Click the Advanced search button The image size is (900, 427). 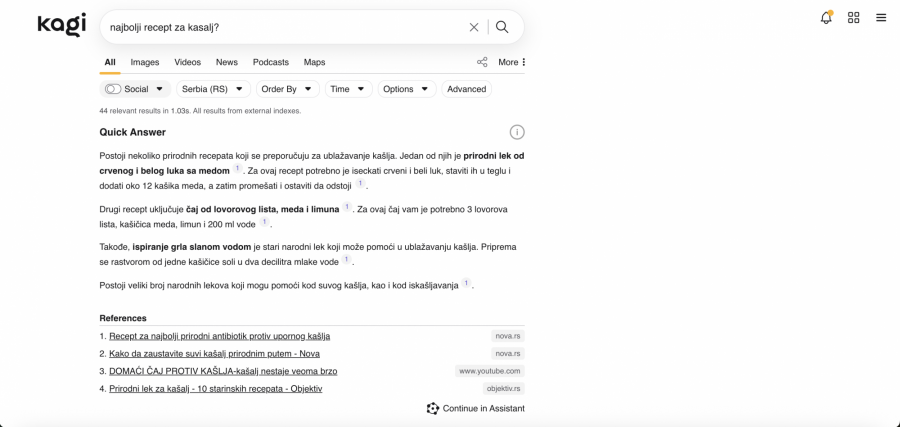[x=466, y=89]
